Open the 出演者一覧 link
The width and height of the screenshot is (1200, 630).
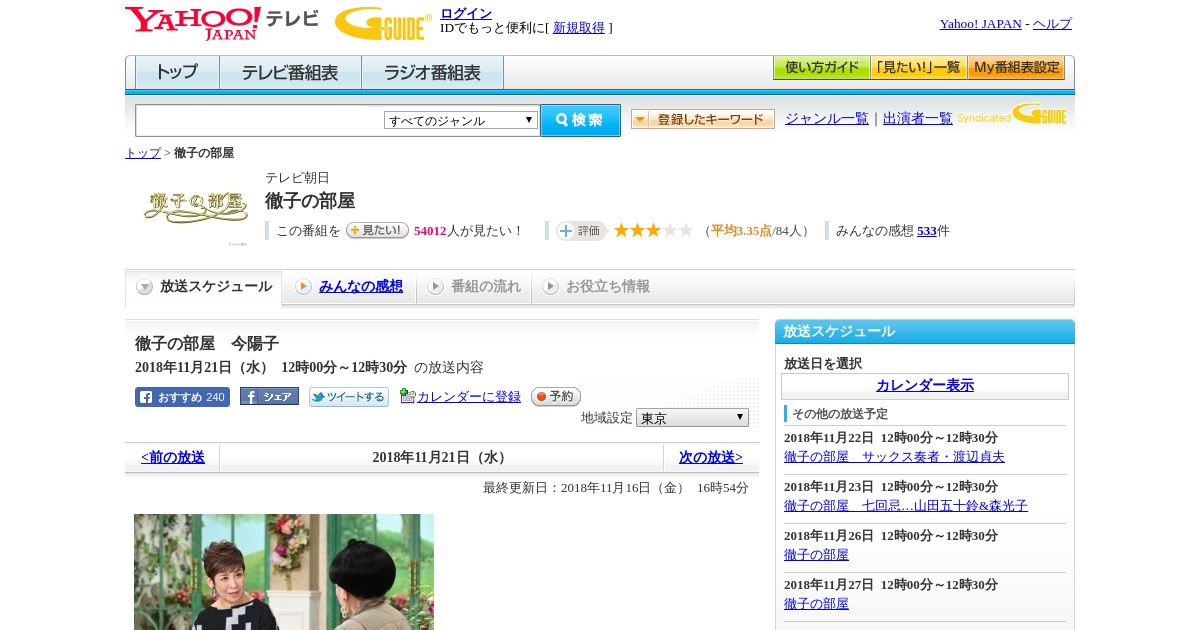point(918,119)
